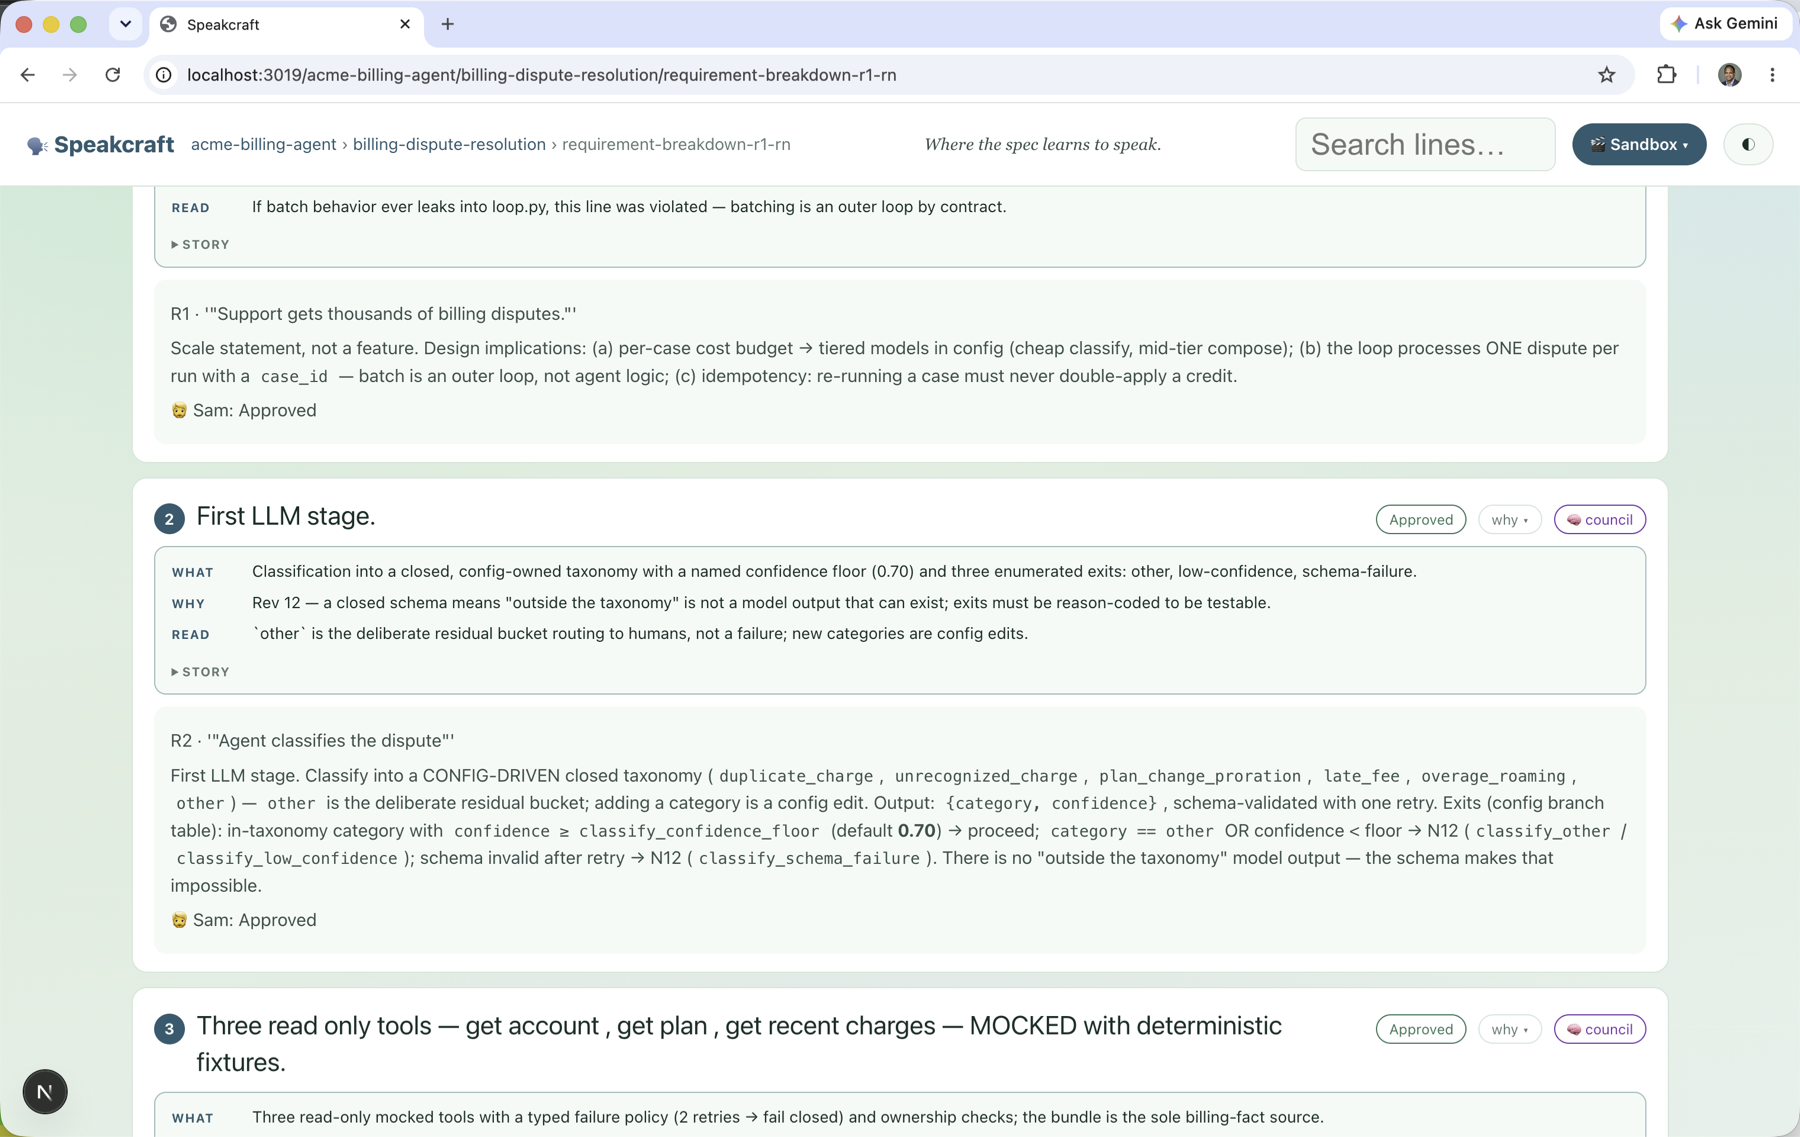Click the READ line about the residual bucket
The width and height of the screenshot is (1800, 1137).
[640, 634]
